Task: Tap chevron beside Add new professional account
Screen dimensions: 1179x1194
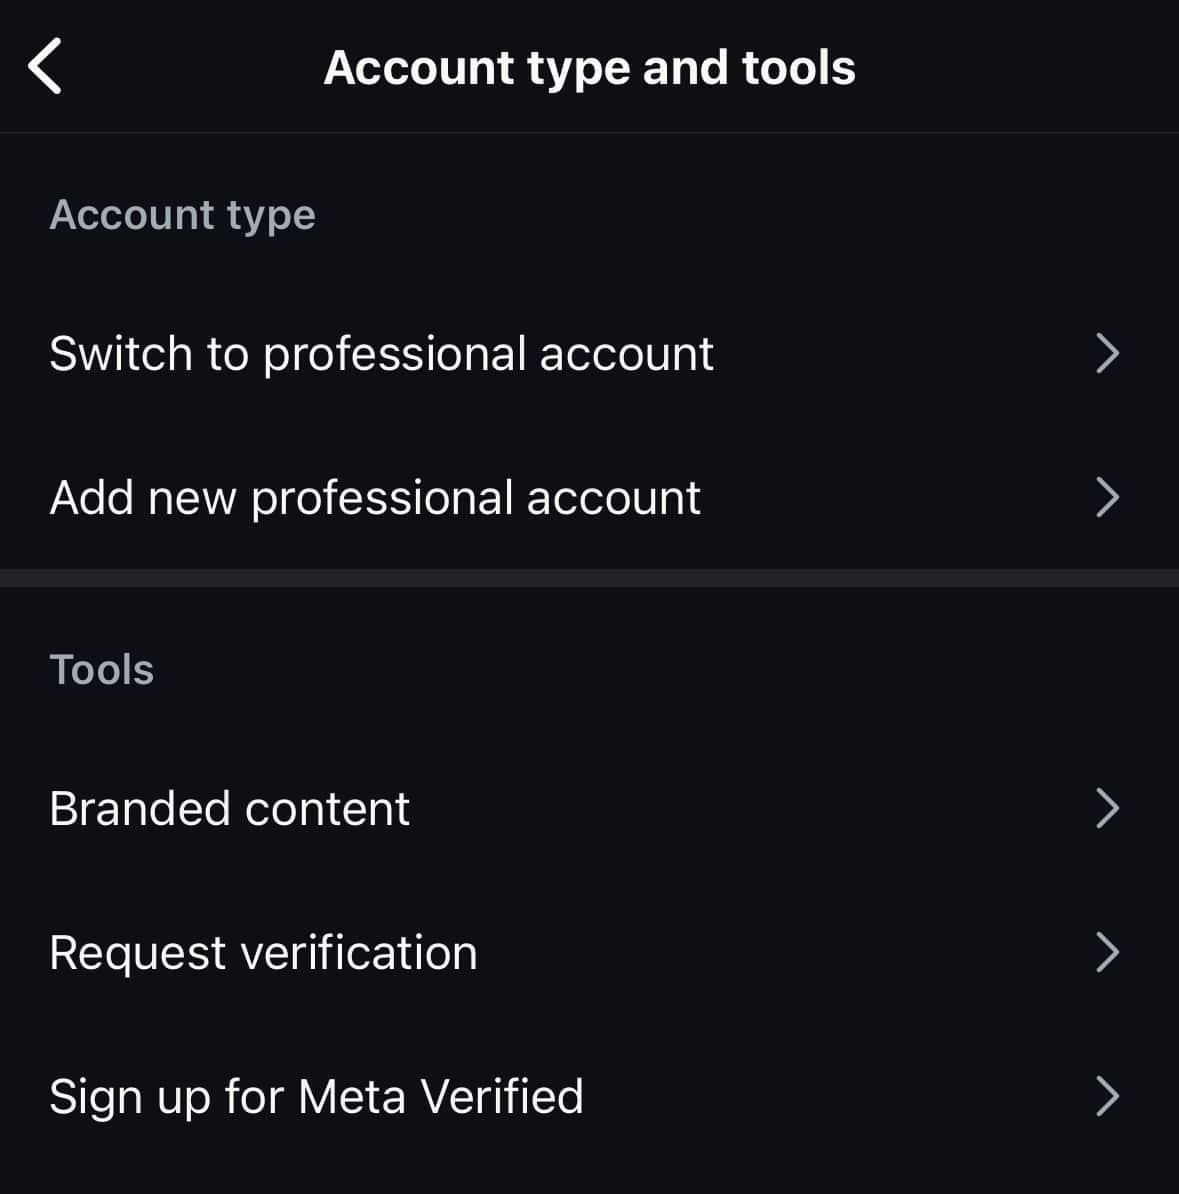Action: click(1107, 498)
